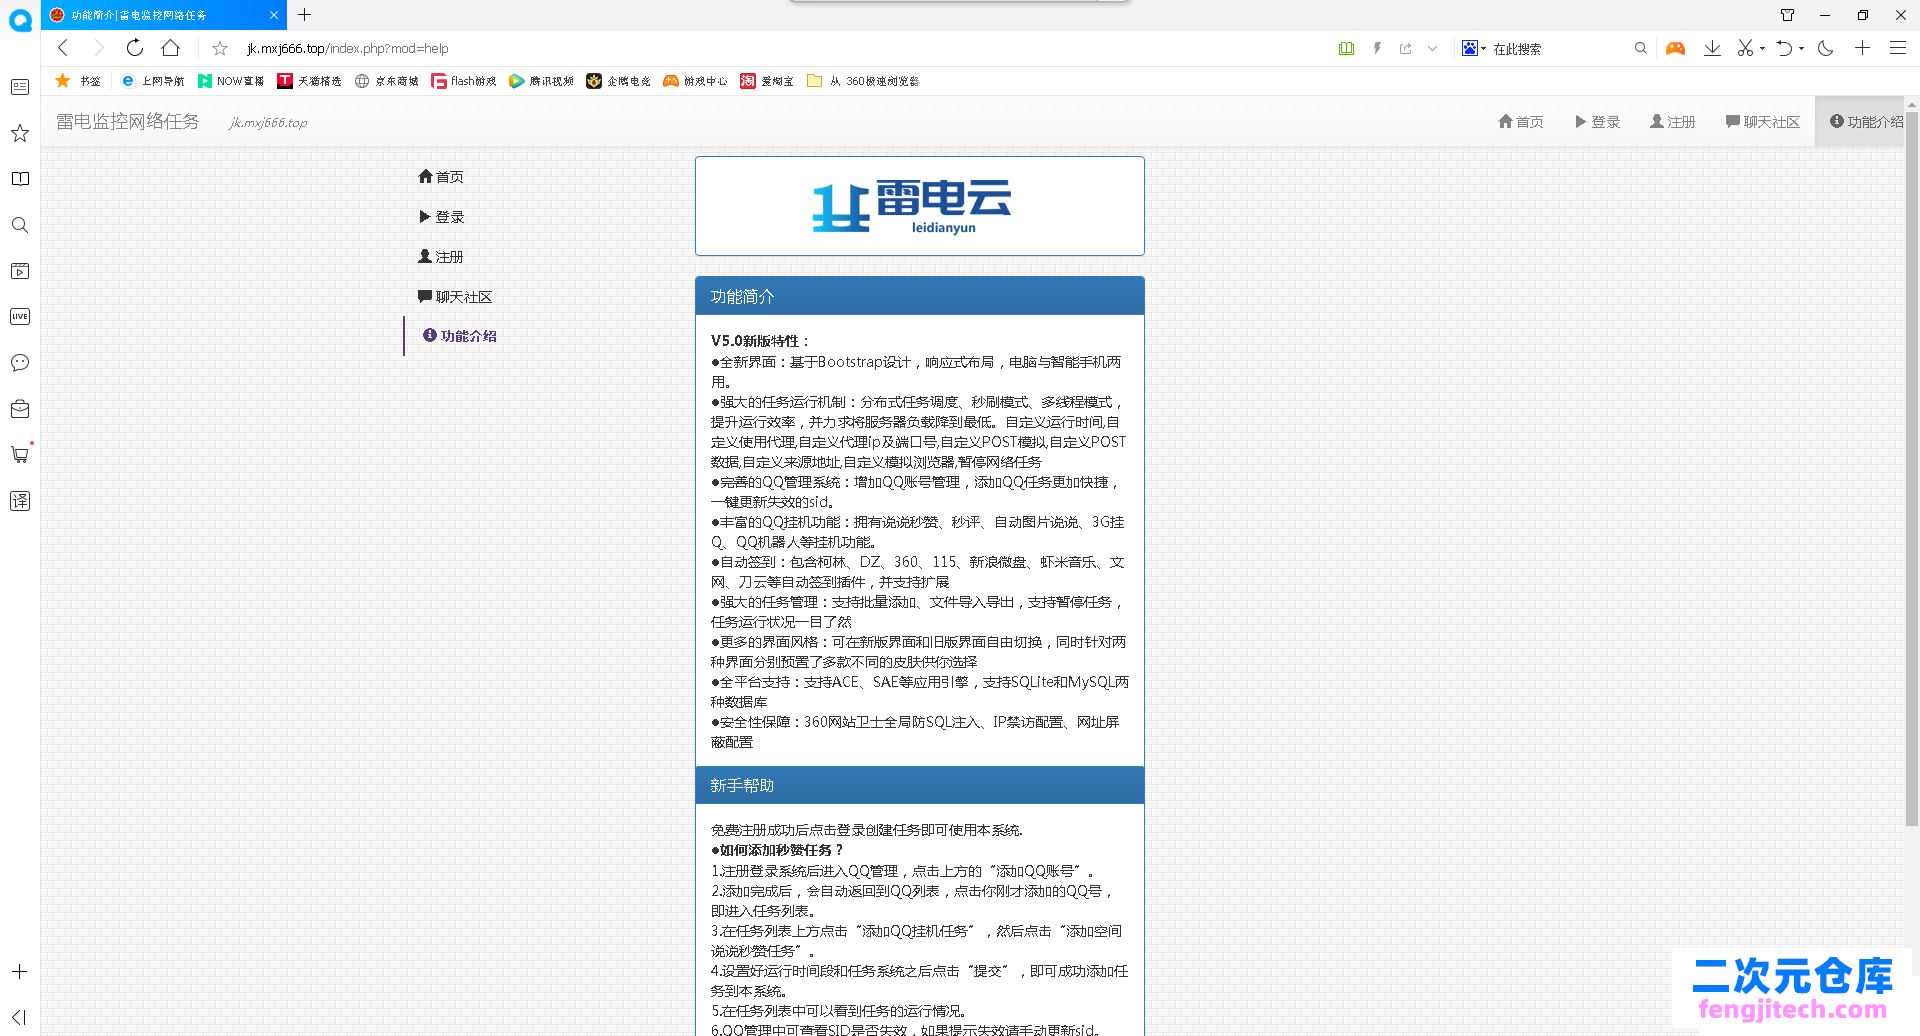1920x1036 pixels.
Task: Open the sidebar chat bubble icon
Action: coord(20,363)
